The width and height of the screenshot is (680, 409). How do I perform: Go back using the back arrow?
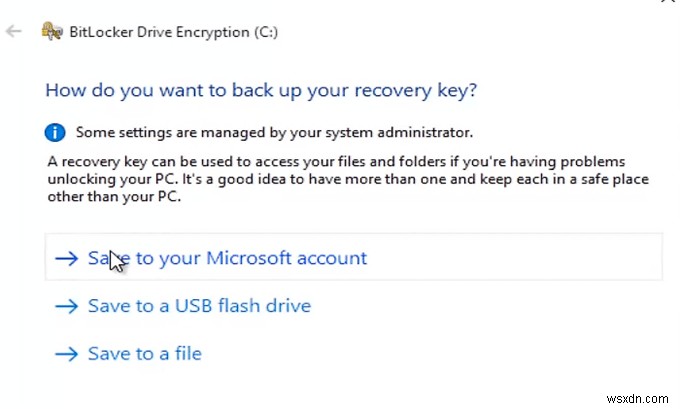[x=14, y=32]
